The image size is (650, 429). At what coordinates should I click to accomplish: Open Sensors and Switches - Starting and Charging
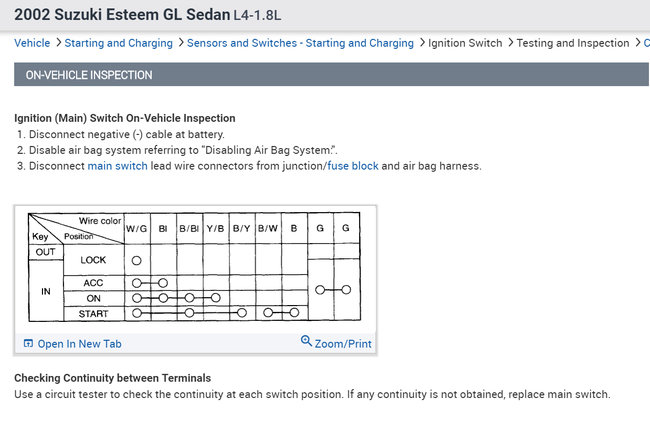[300, 43]
